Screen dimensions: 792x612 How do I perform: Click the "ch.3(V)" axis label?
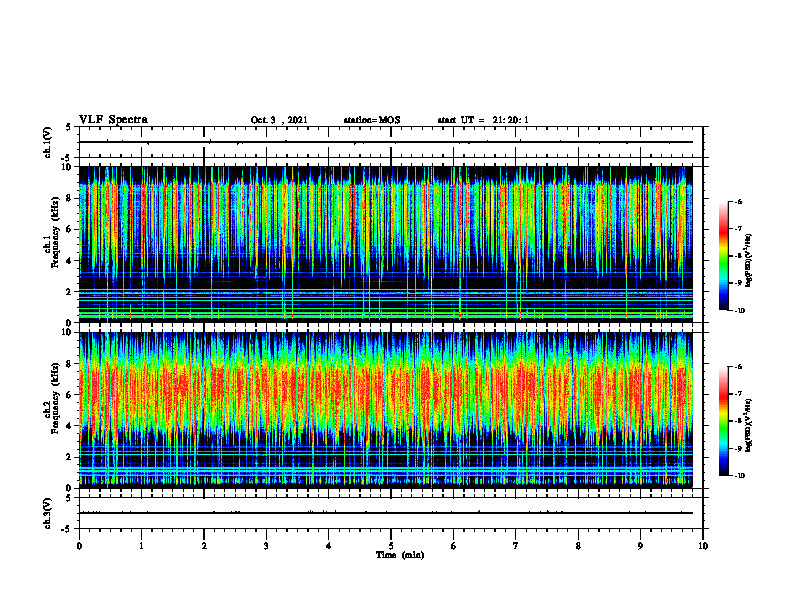click(48, 513)
